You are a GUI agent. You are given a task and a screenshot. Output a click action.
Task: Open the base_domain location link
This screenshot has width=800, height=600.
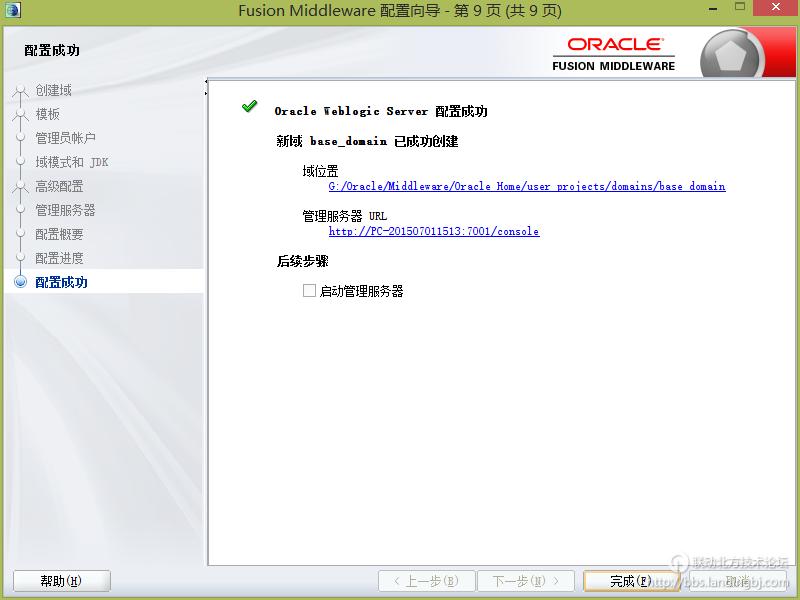coord(526,187)
